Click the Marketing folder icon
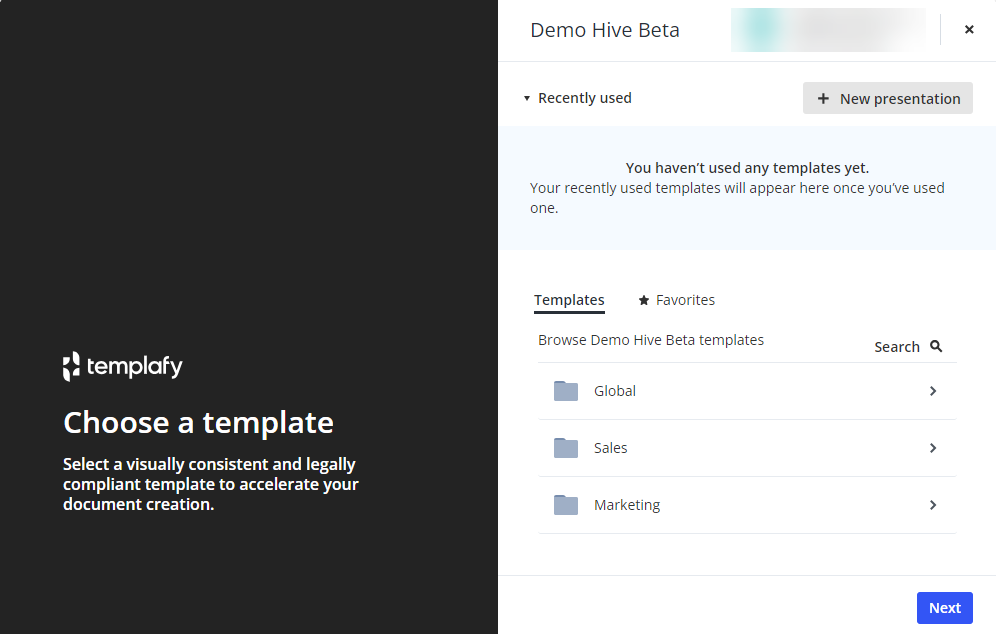Screen dimensions: 996x634 [565, 506]
